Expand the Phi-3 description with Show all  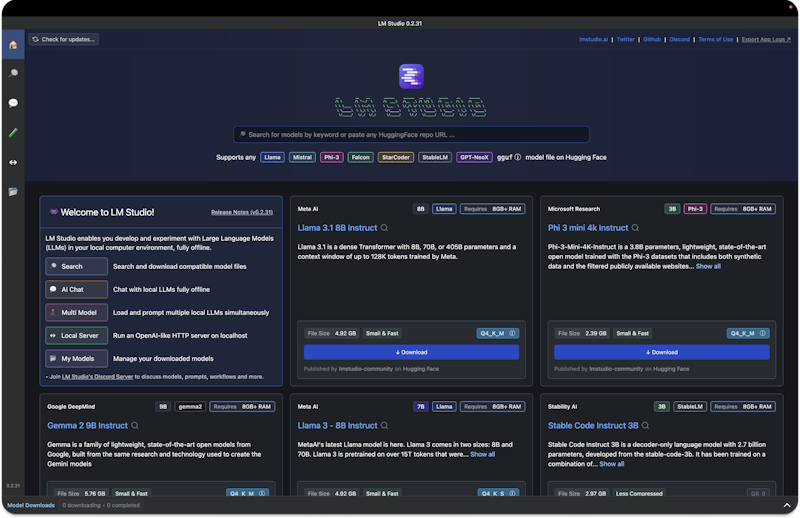pos(708,267)
